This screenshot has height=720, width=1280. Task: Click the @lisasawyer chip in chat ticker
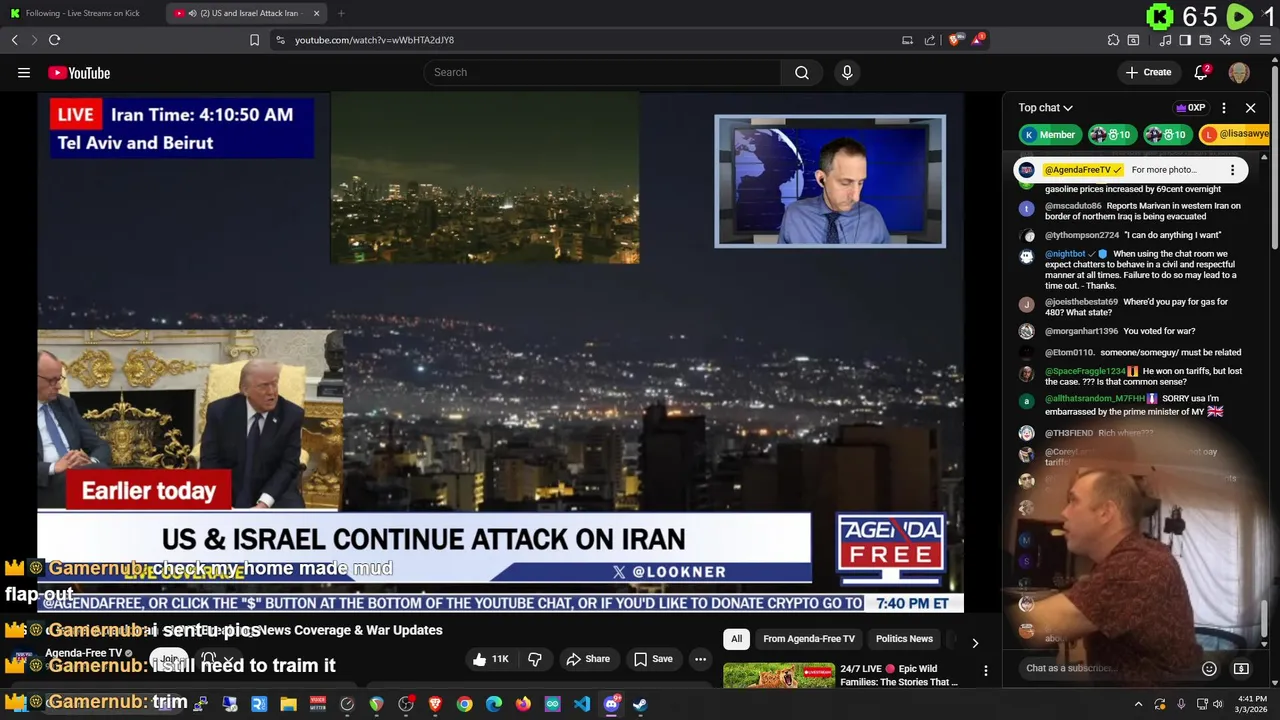[x=1236, y=134]
